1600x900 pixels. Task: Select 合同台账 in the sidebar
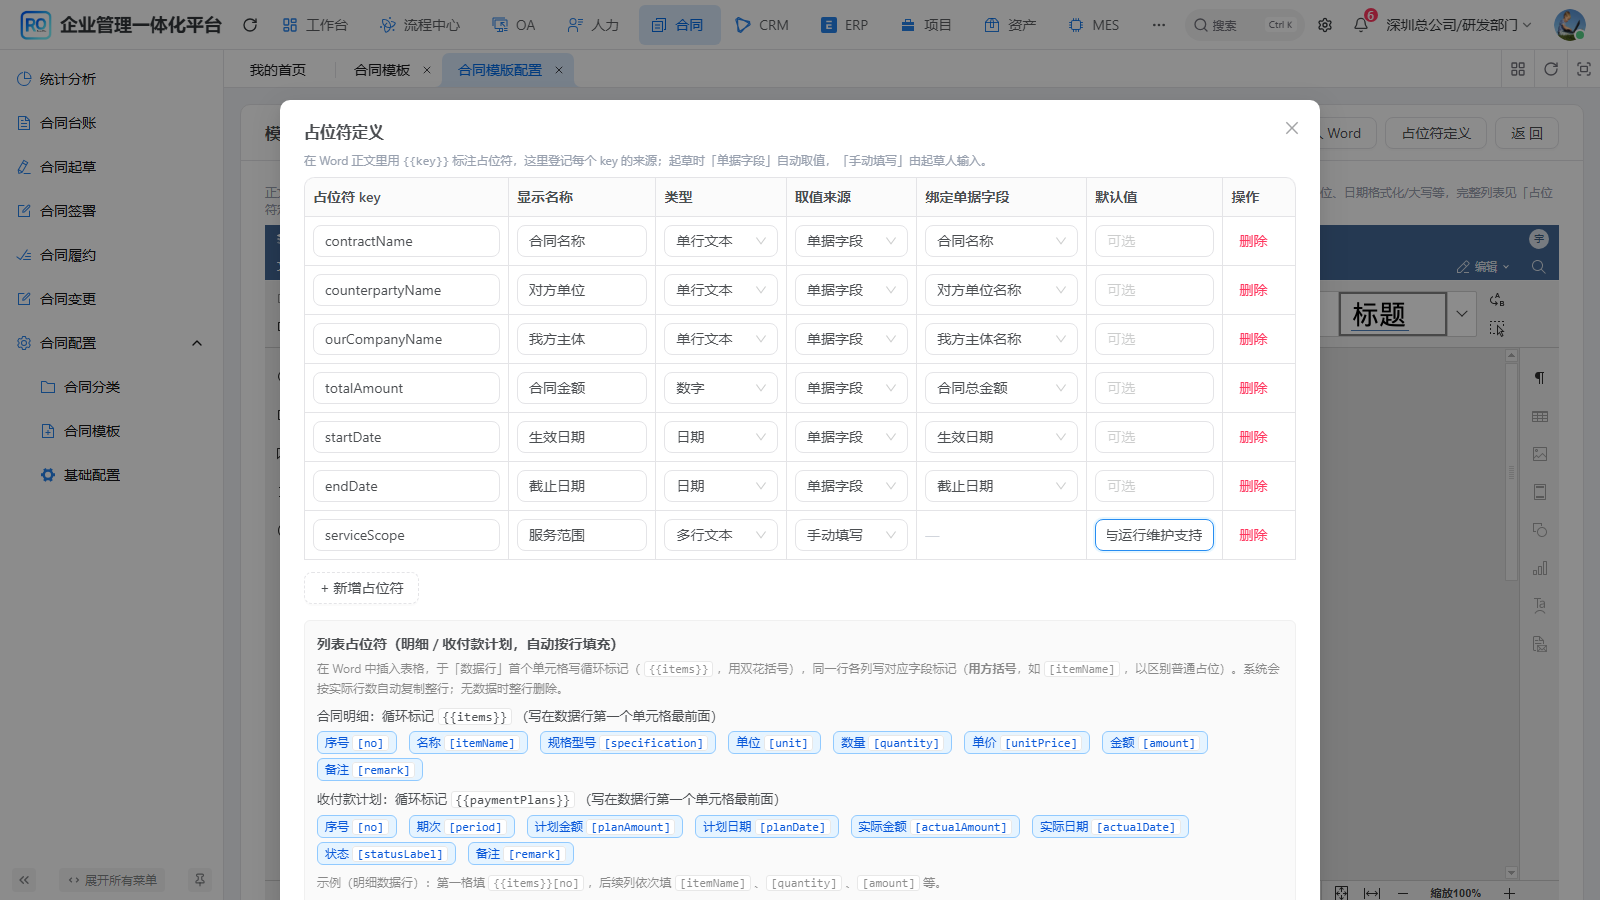pyautogui.click(x=111, y=123)
